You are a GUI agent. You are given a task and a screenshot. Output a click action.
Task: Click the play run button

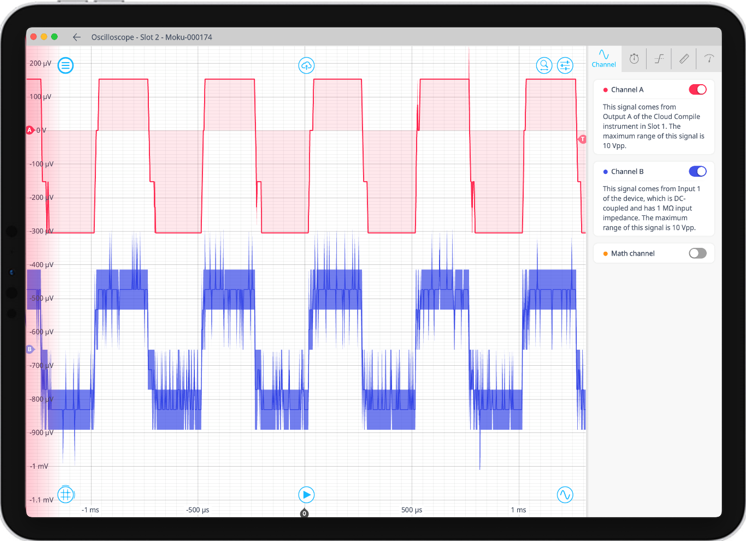(x=306, y=494)
